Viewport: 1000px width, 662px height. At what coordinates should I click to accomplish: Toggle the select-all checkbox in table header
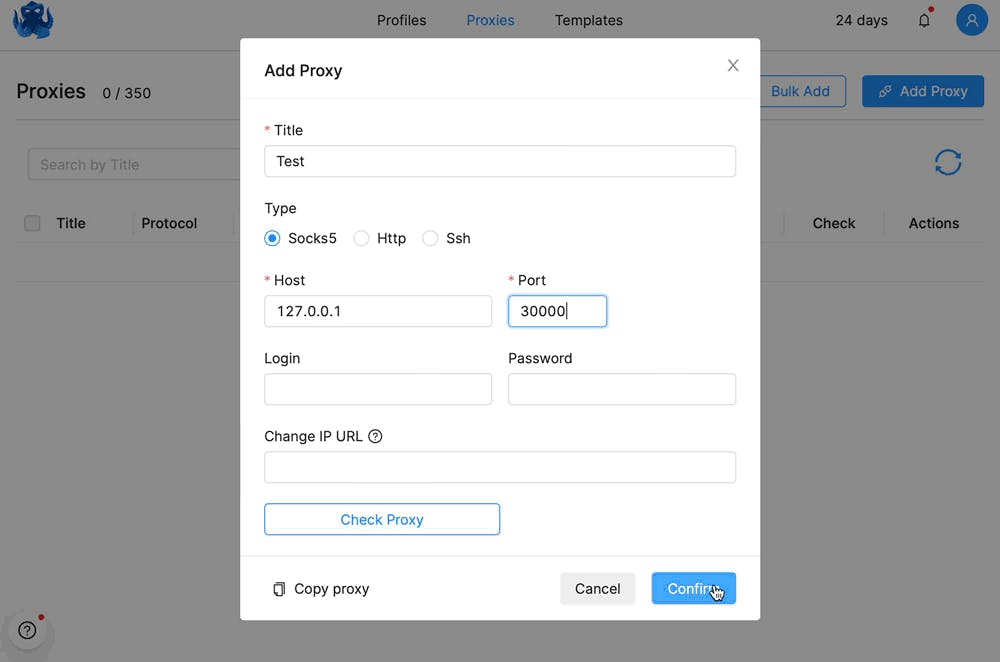[x=32, y=223]
